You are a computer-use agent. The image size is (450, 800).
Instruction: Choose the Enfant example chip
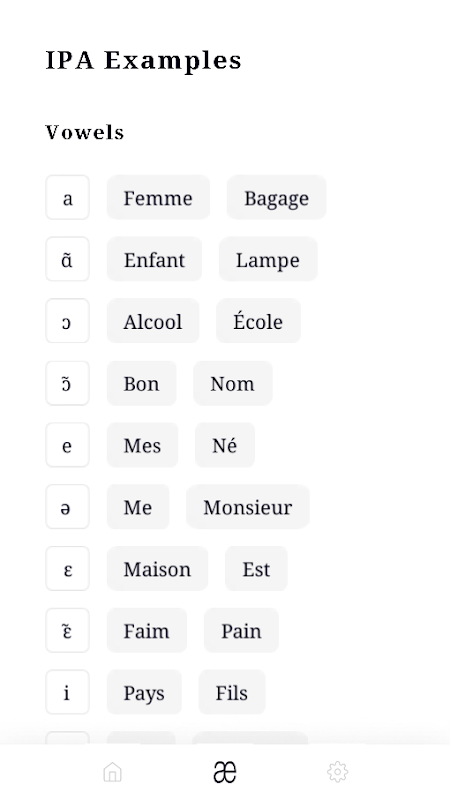154,259
